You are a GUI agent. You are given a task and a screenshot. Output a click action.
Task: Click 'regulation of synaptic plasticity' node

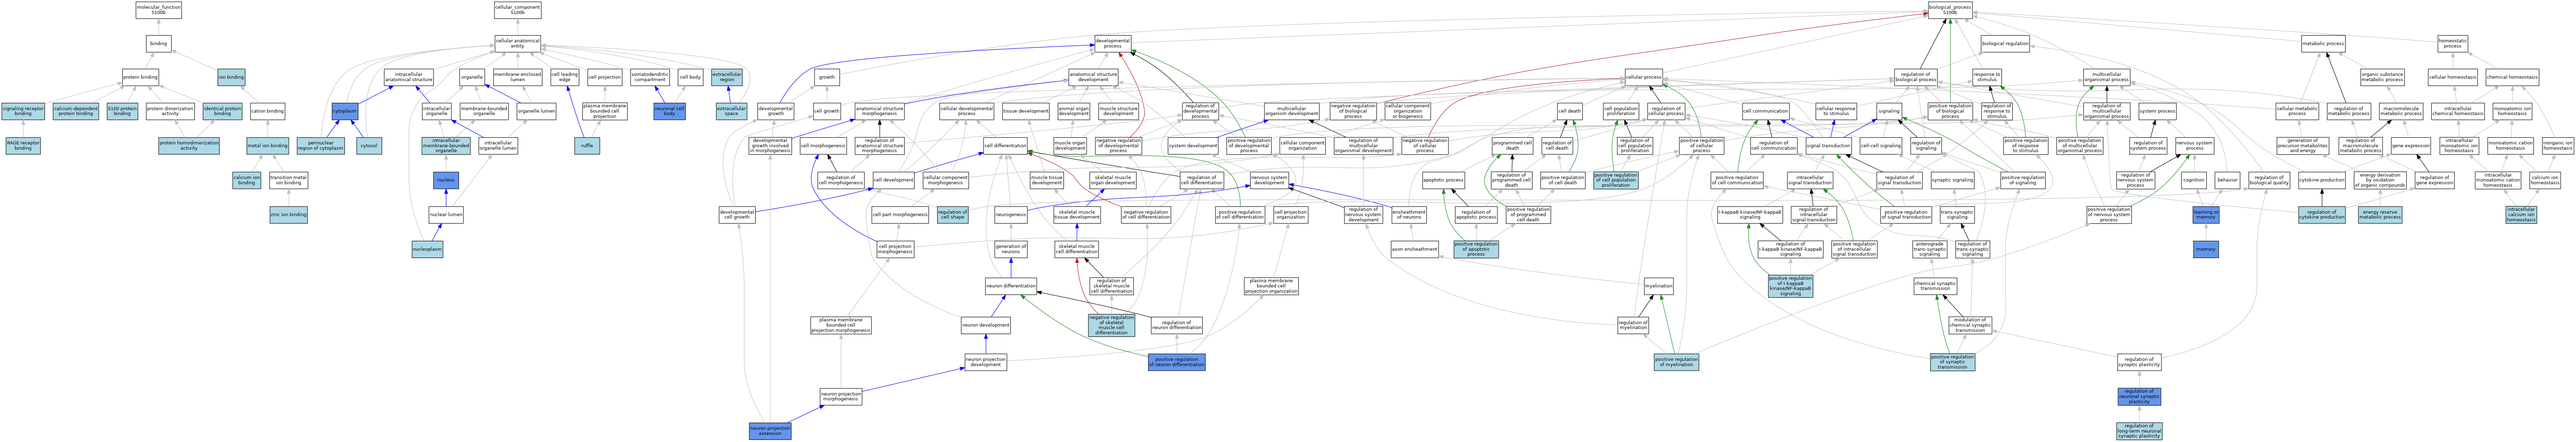click(2139, 362)
